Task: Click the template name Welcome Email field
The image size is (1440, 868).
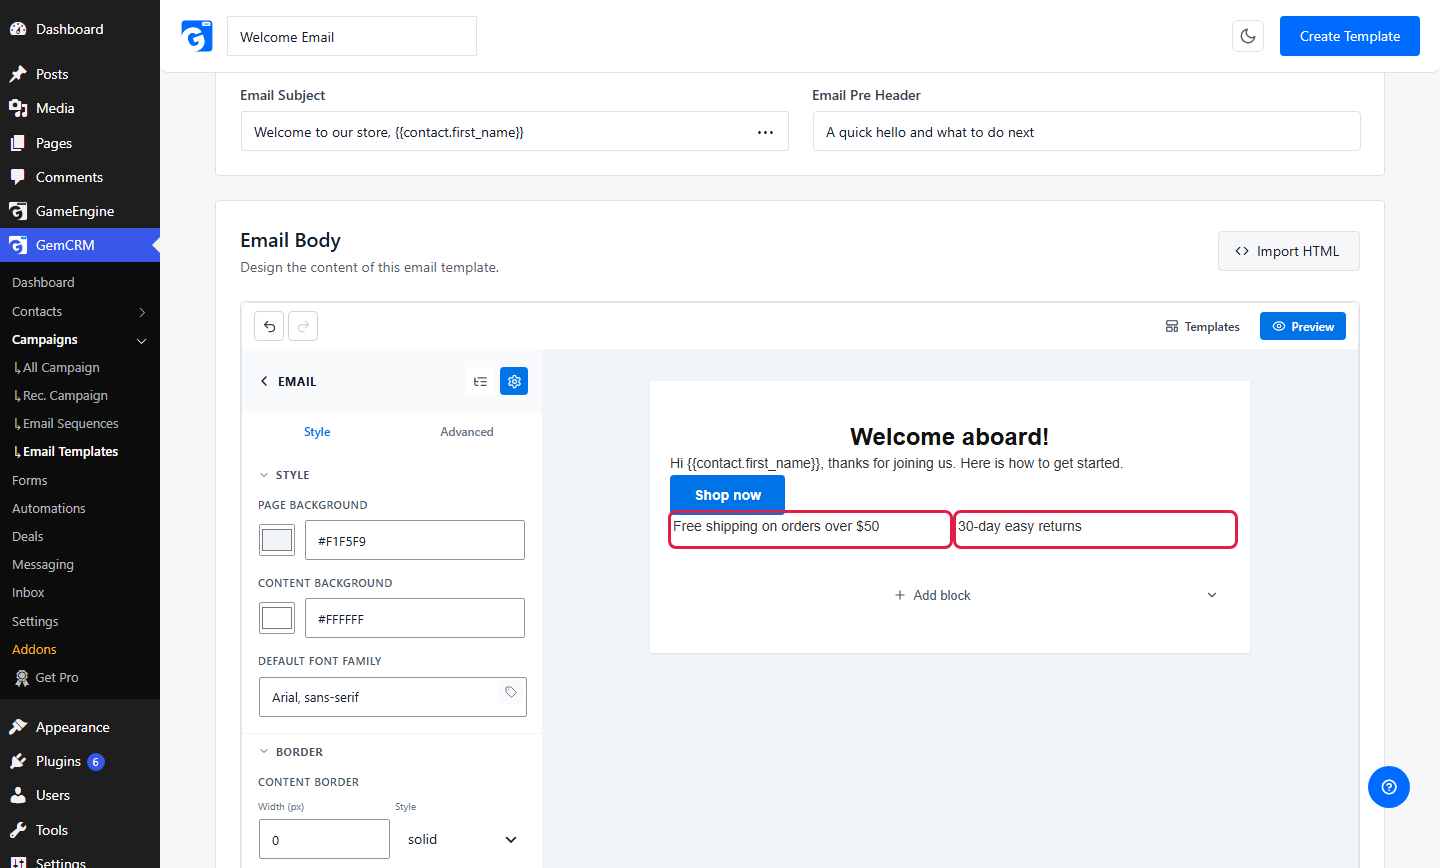Action: click(352, 36)
